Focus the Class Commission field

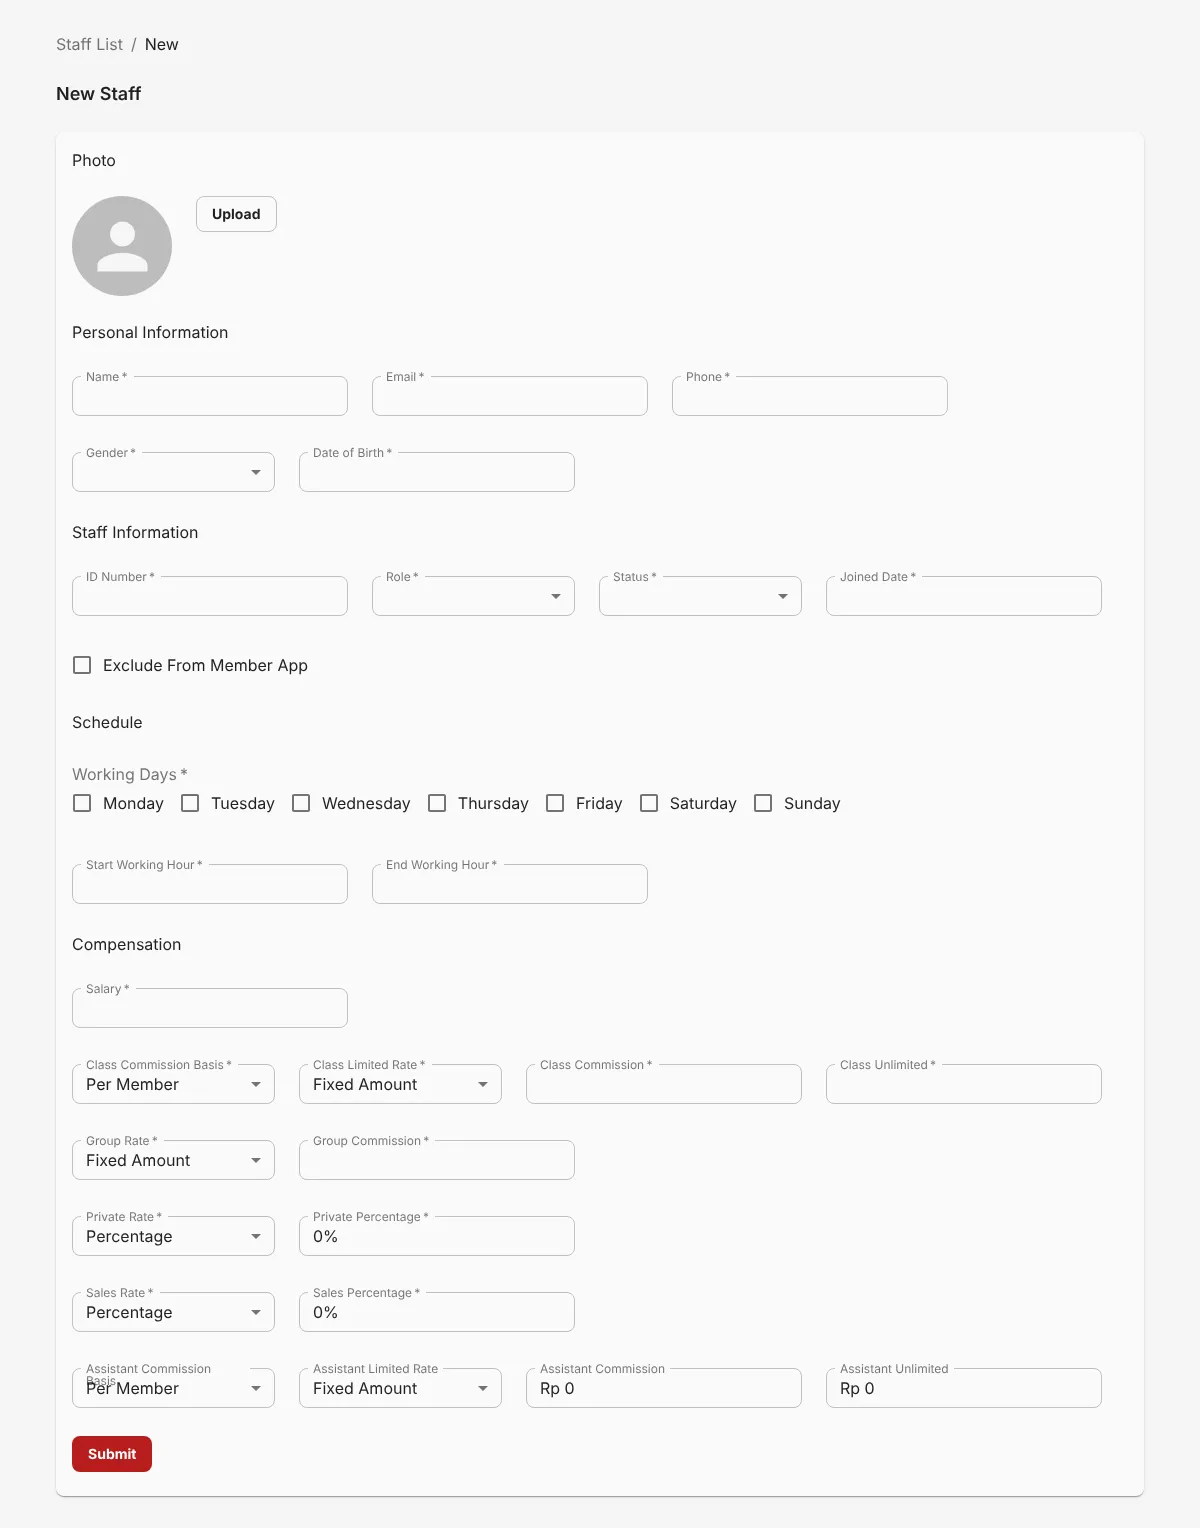[x=664, y=1084]
